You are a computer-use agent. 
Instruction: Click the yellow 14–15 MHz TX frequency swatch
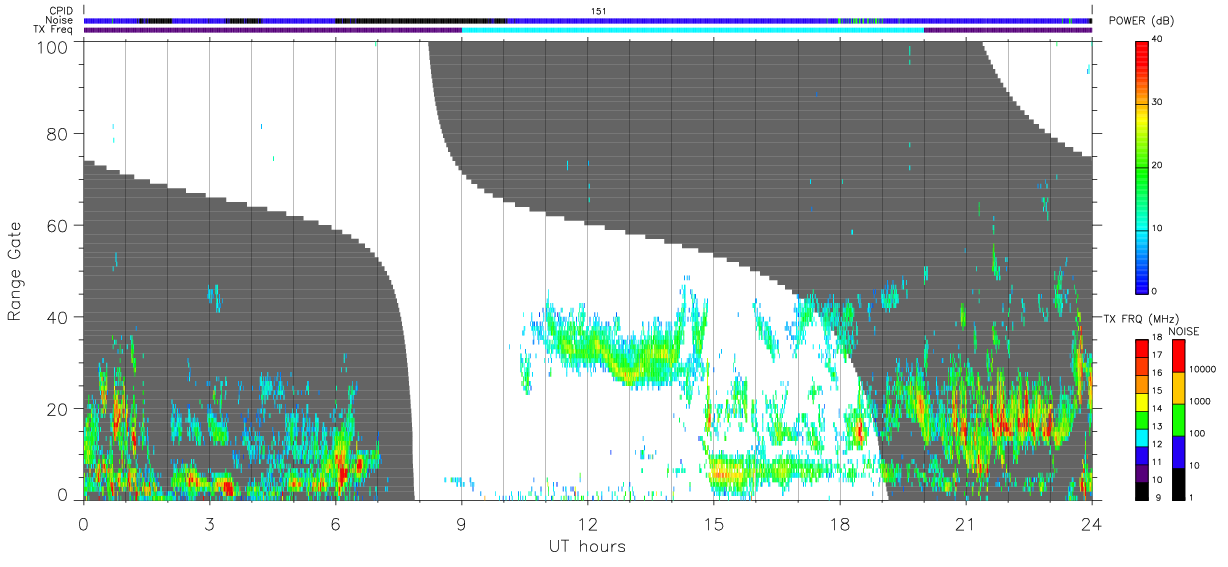(1140, 400)
